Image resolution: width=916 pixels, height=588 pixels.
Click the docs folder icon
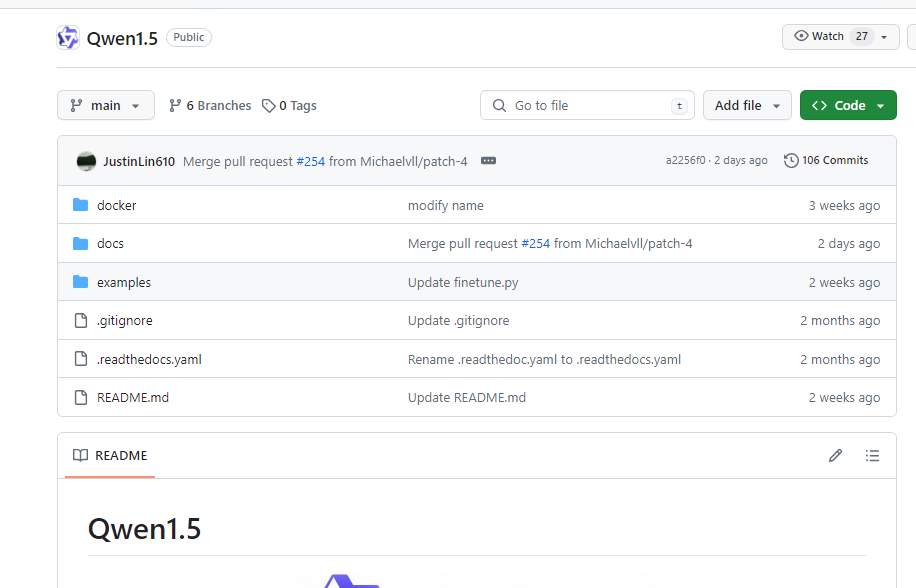click(81, 243)
